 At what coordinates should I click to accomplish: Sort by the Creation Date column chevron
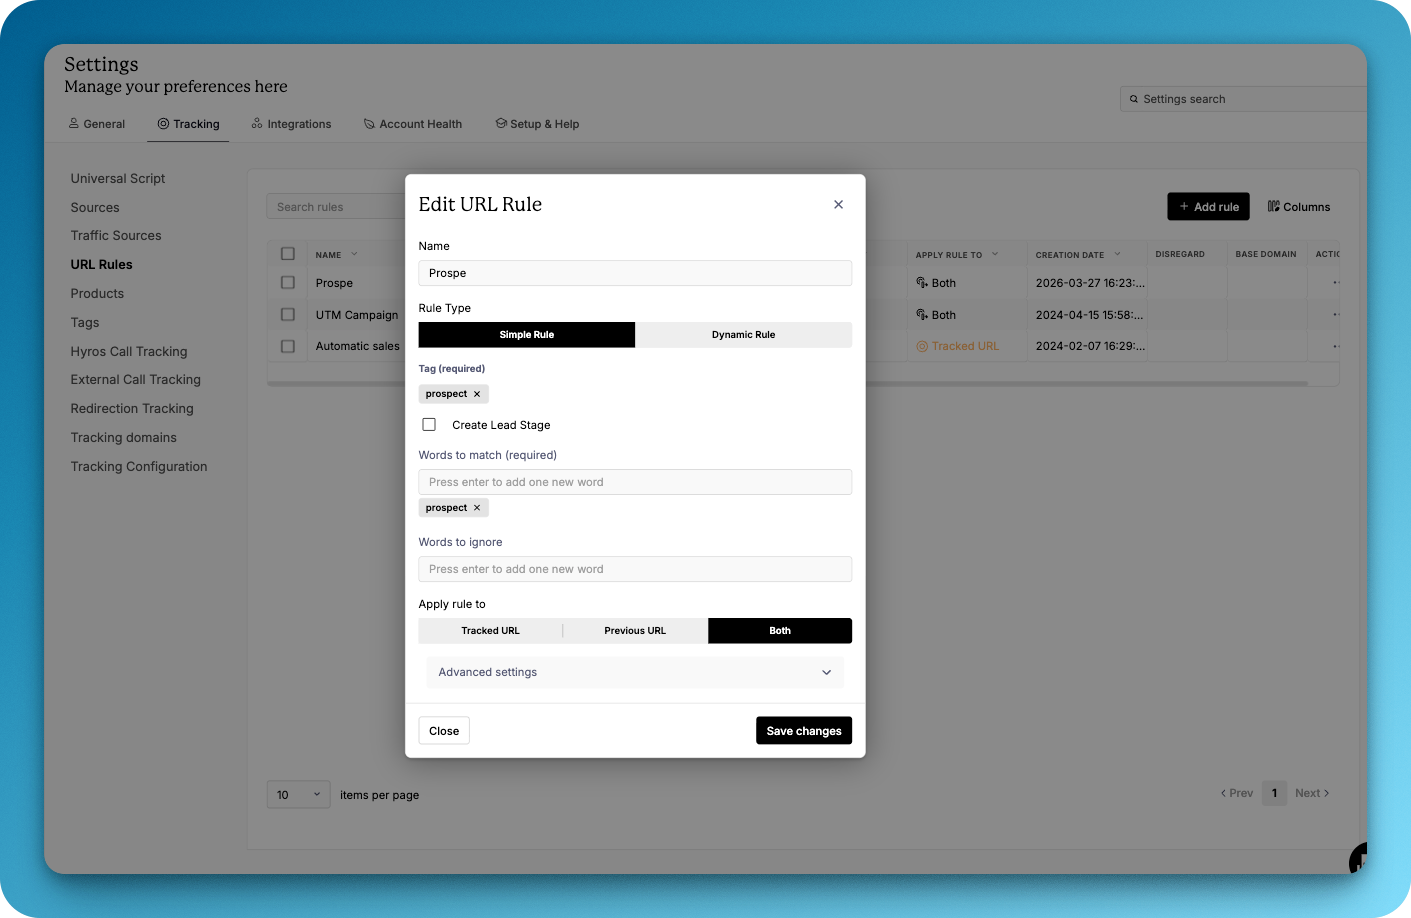pos(1117,254)
